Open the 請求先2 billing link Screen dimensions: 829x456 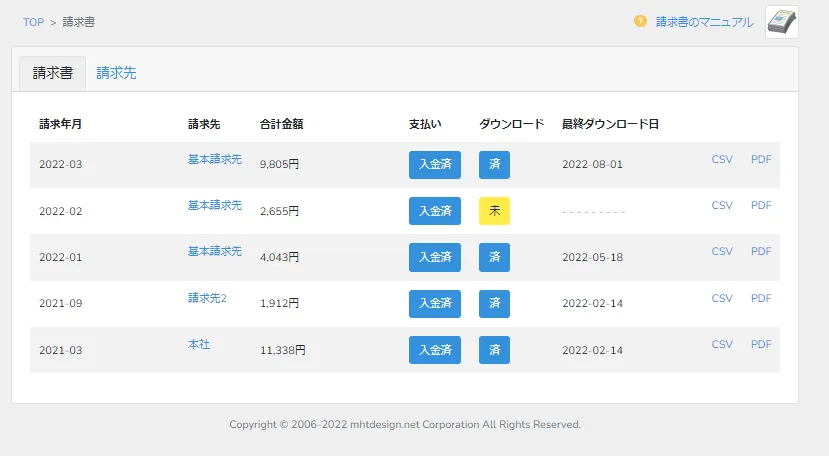(207, 298)
